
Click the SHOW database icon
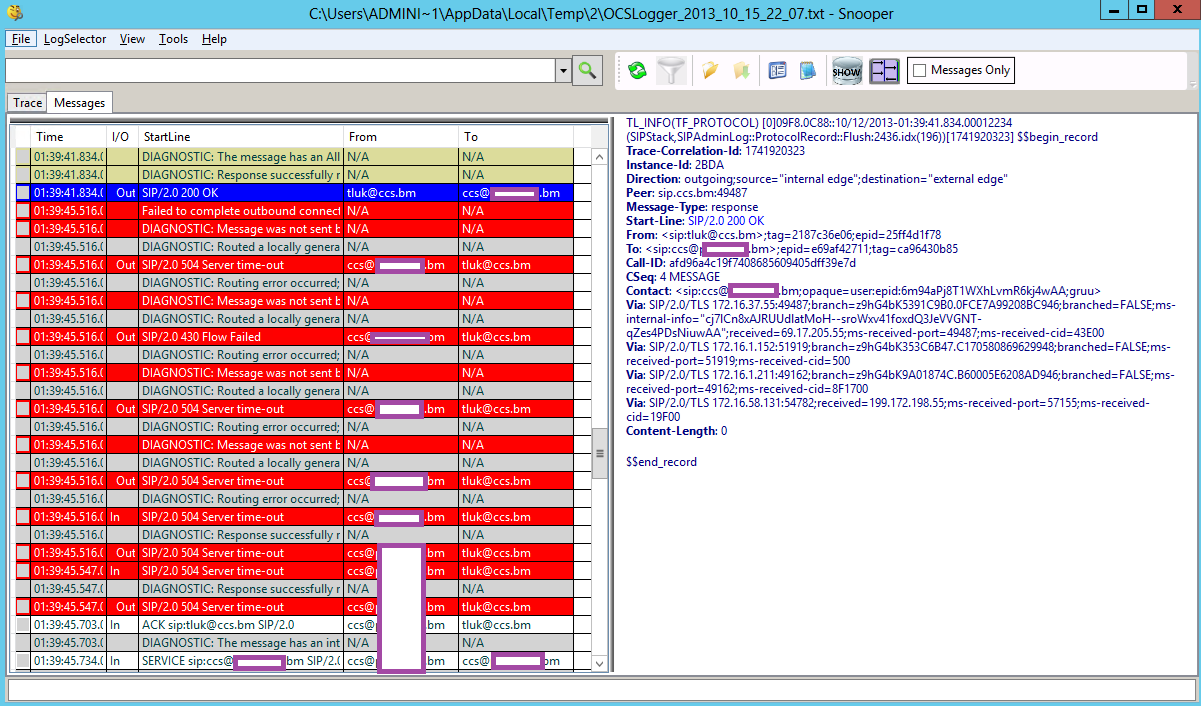tap(847, 71)
